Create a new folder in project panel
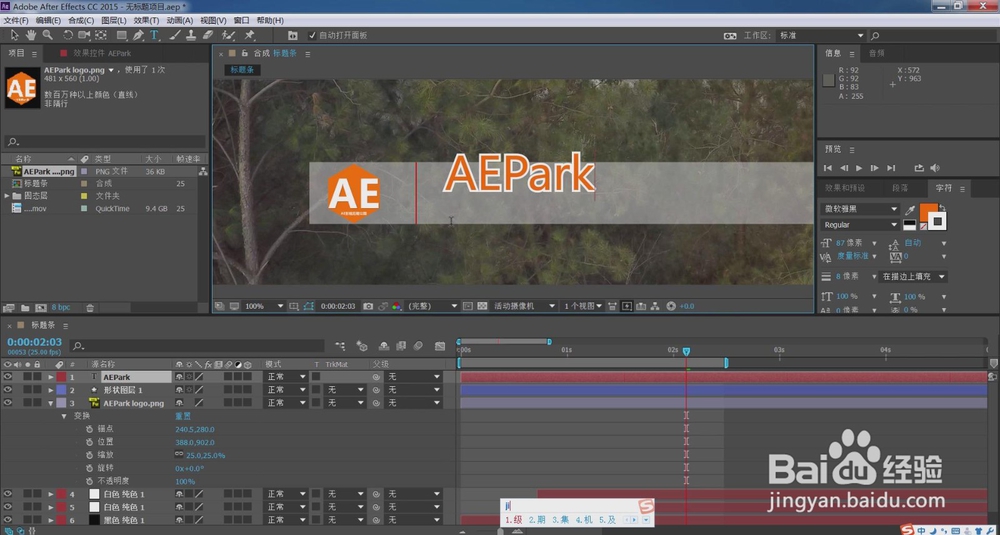The width and height of the screenshot is (1000, 535). (25, 307)
